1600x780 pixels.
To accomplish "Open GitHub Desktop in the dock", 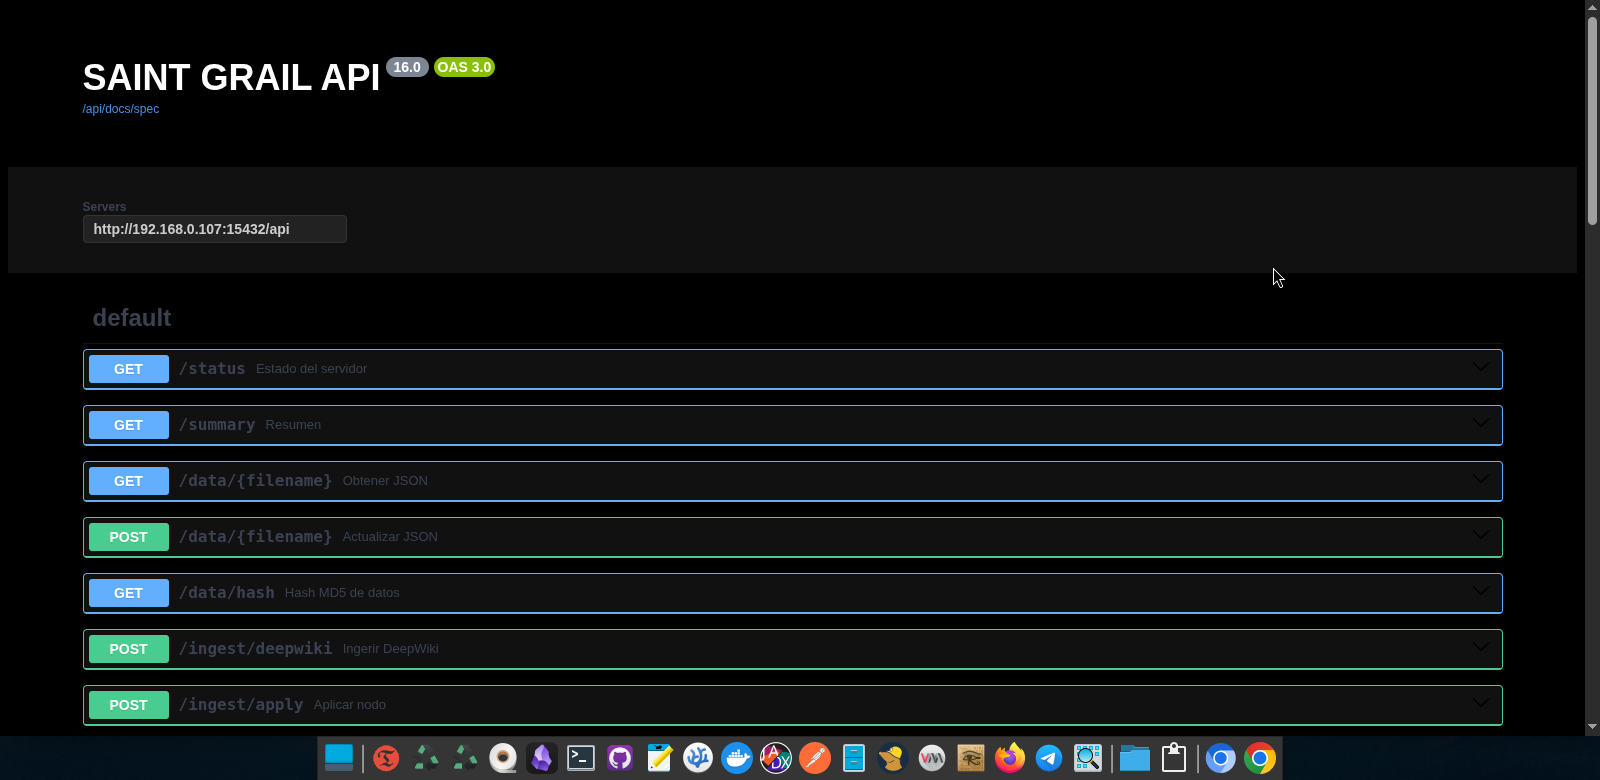I will [x=620, y=758].
